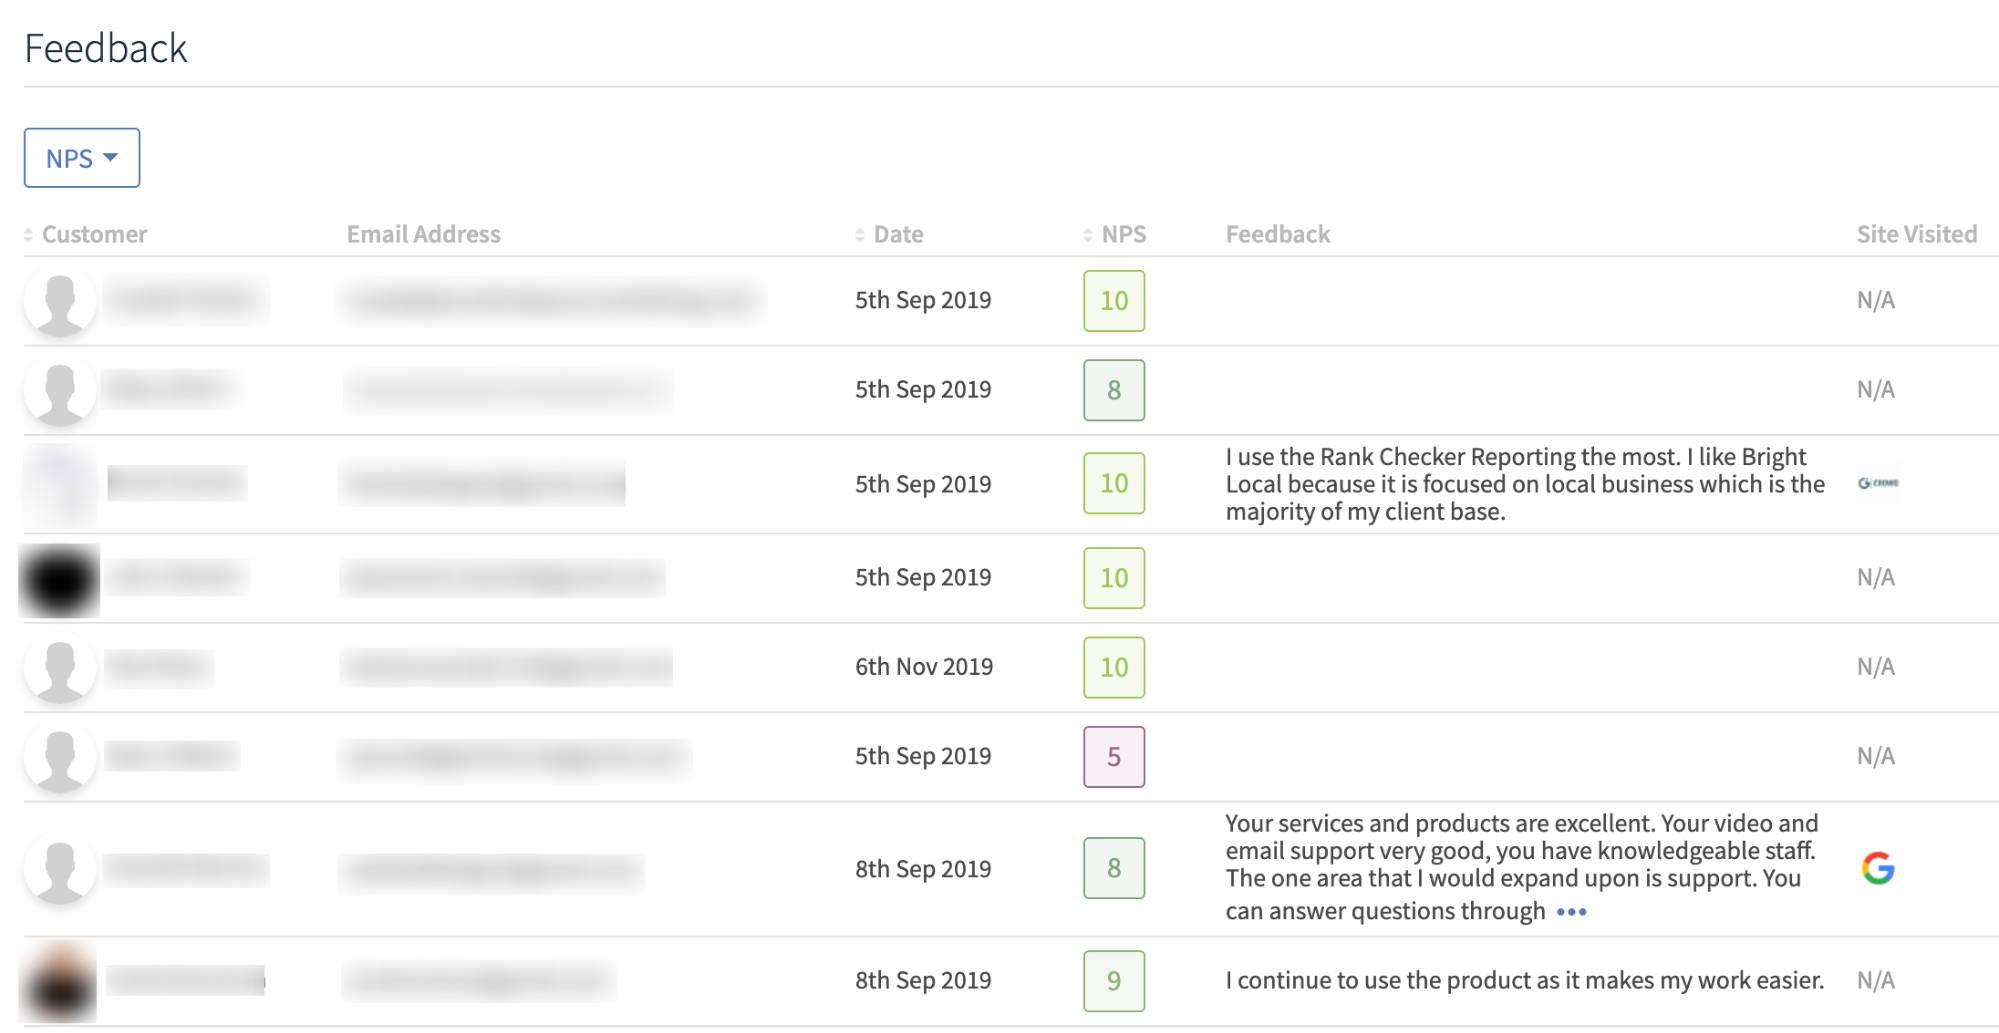Toggle sorting on the NPS column

(1088, 234)
